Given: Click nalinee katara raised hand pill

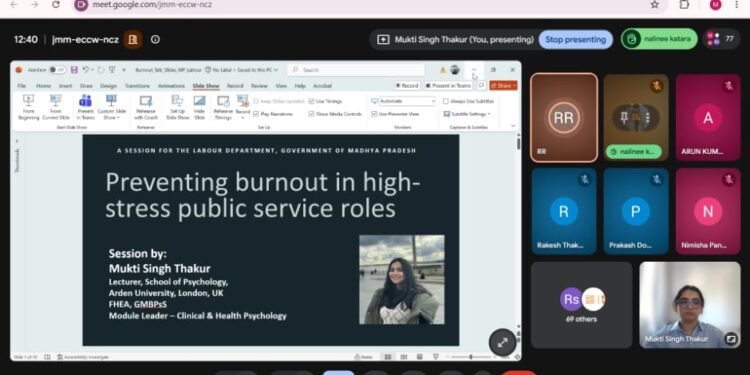Looking at the screenshot, I should click(659, 39).
